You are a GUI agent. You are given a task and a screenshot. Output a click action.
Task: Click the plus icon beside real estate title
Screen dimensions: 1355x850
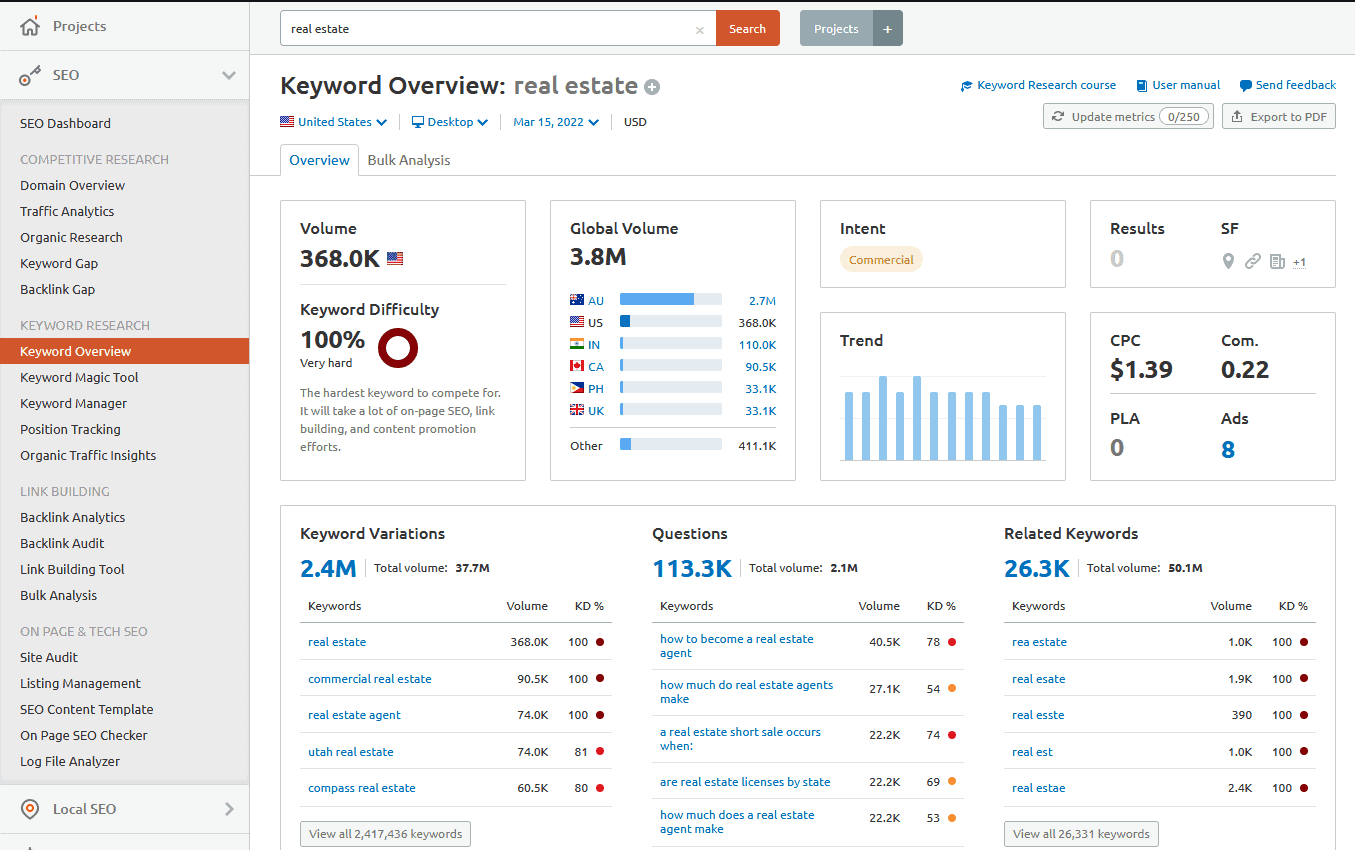(x=652, y=87)
